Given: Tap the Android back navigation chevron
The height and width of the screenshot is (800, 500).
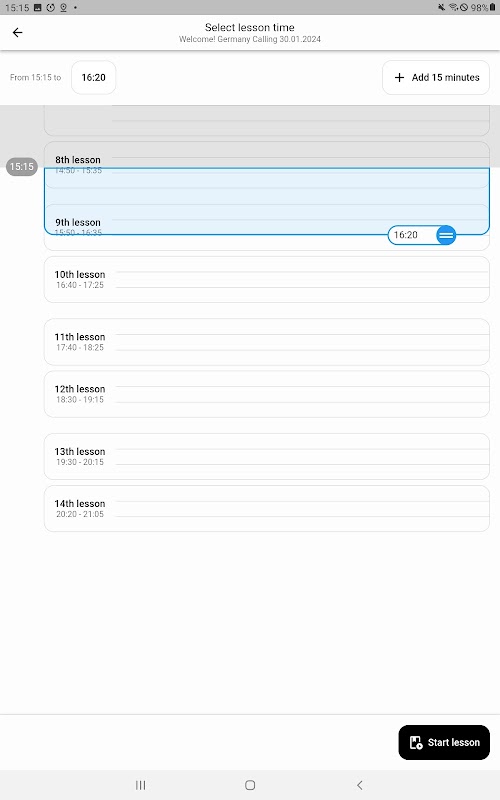Looking at the screenshot, I should pyautogui.click(x=360, y=785).
